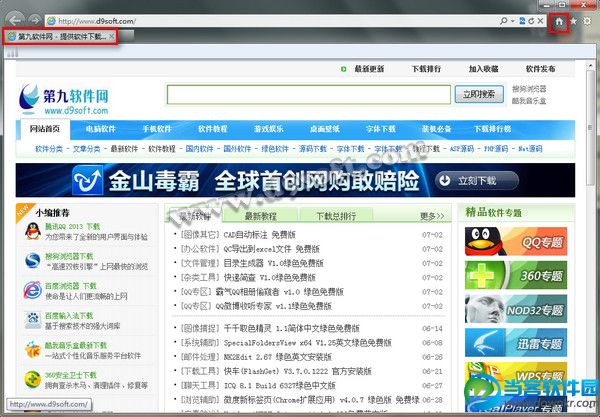Click the page vertical scrollbar thumb
Image resolution: width=600 pixels, height=417 pixels.
point(590,128)
